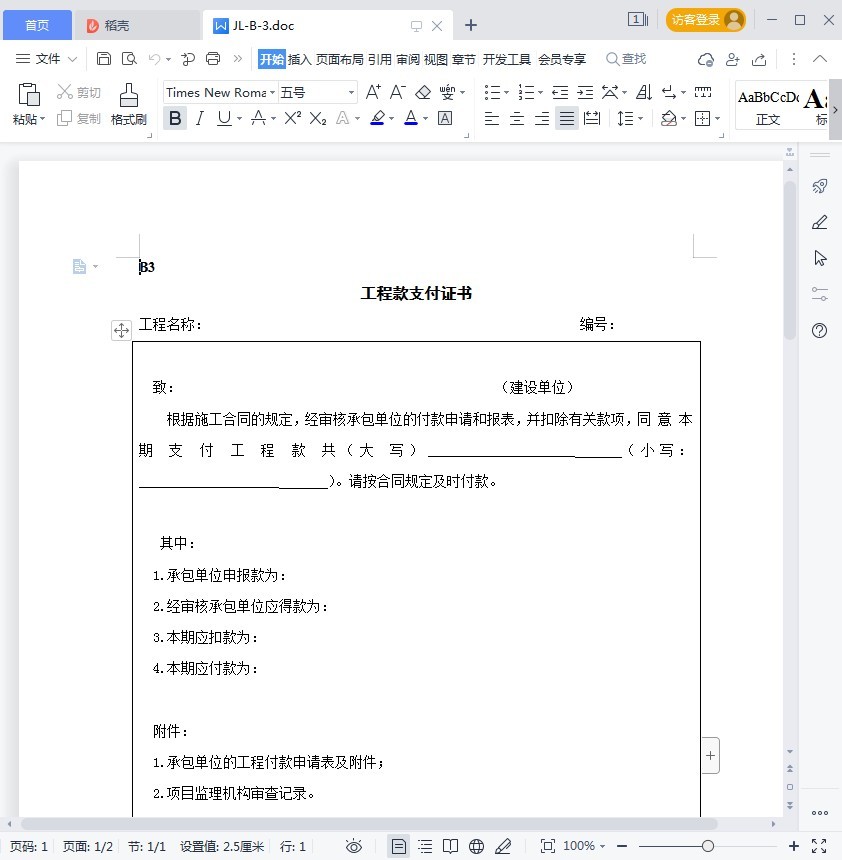This screenshot has width=842, height=860.
Task: Open the Times New Roman font dropdown
Action: 272,92
